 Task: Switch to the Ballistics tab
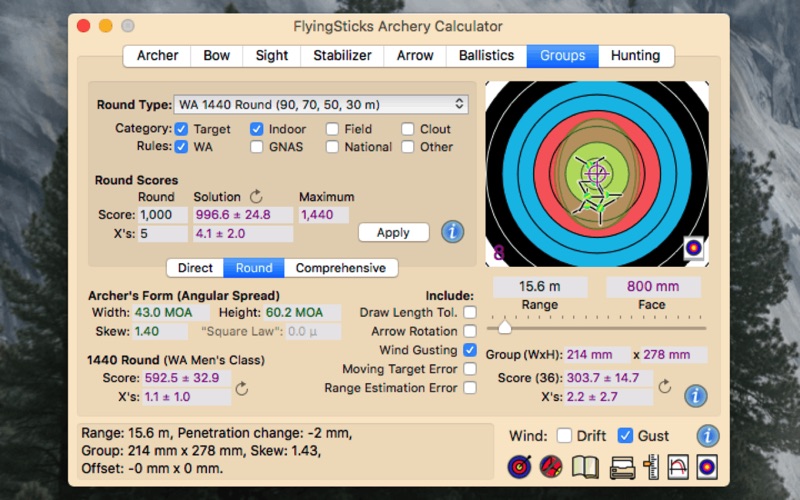486,56
